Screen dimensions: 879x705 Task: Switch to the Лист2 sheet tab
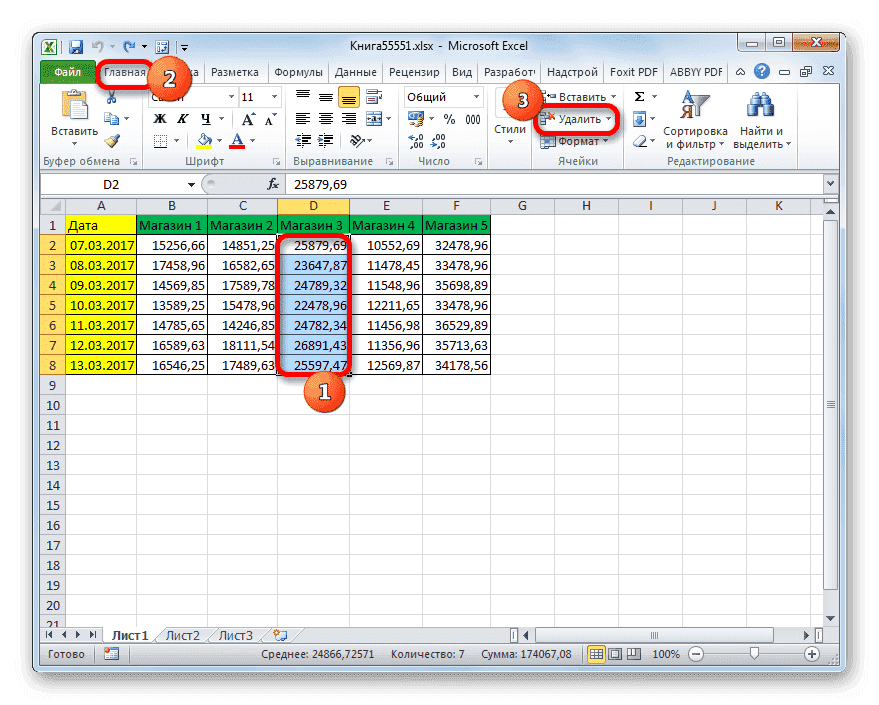tap(182, 634)
